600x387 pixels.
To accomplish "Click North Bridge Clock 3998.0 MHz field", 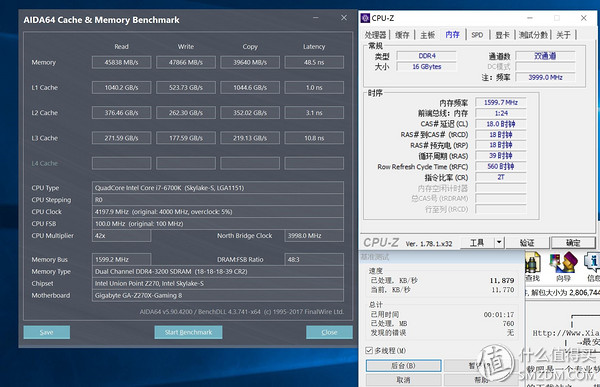I will (314, 236).
